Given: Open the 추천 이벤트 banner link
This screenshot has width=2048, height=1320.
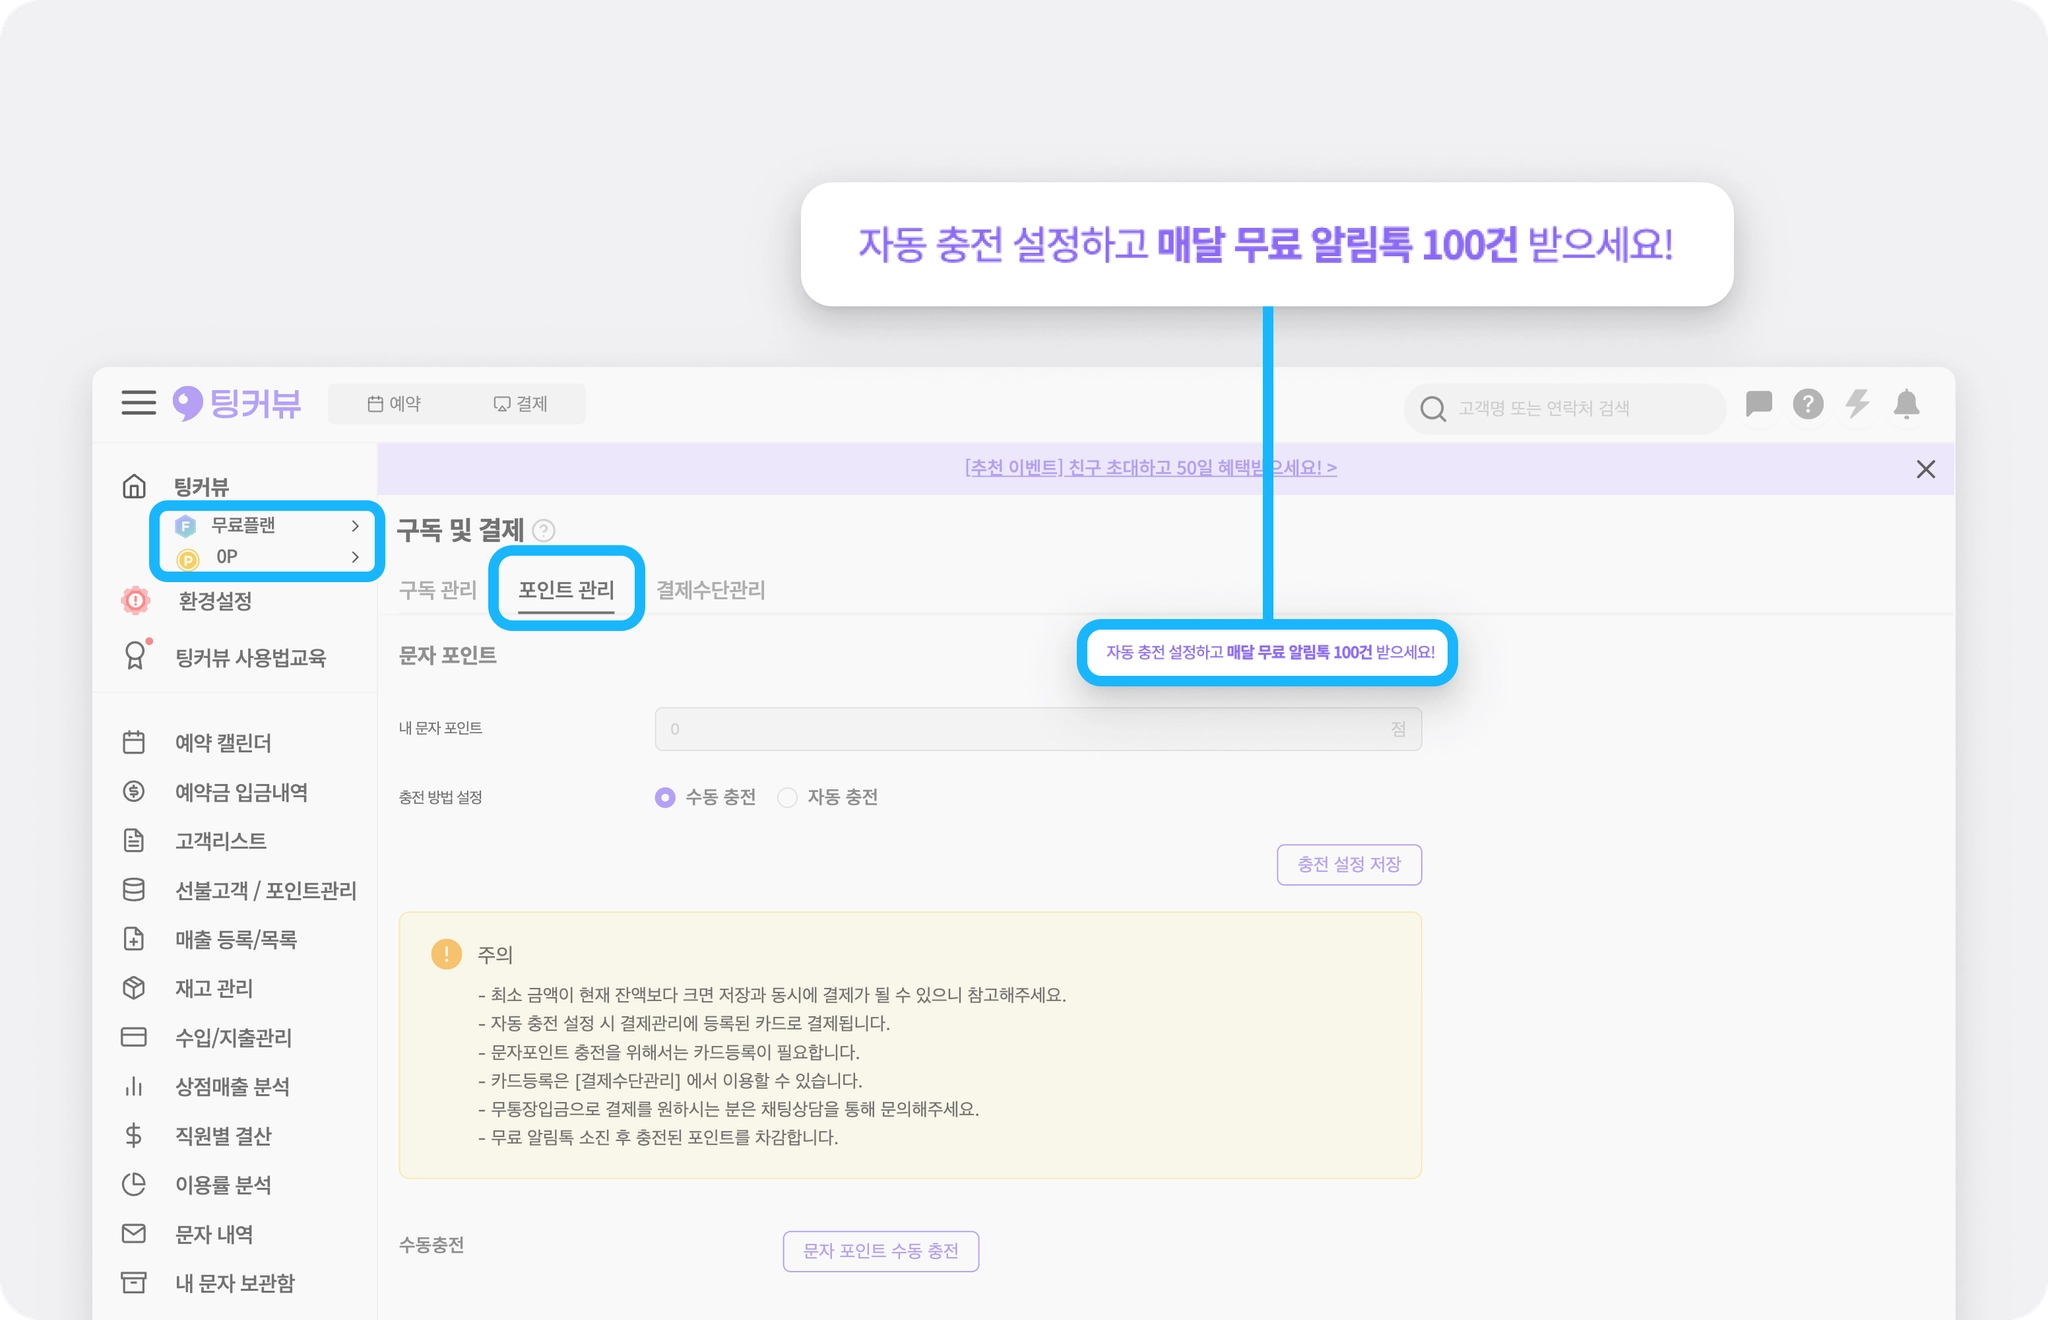Looking at the screenshot, I should 1150,468.
